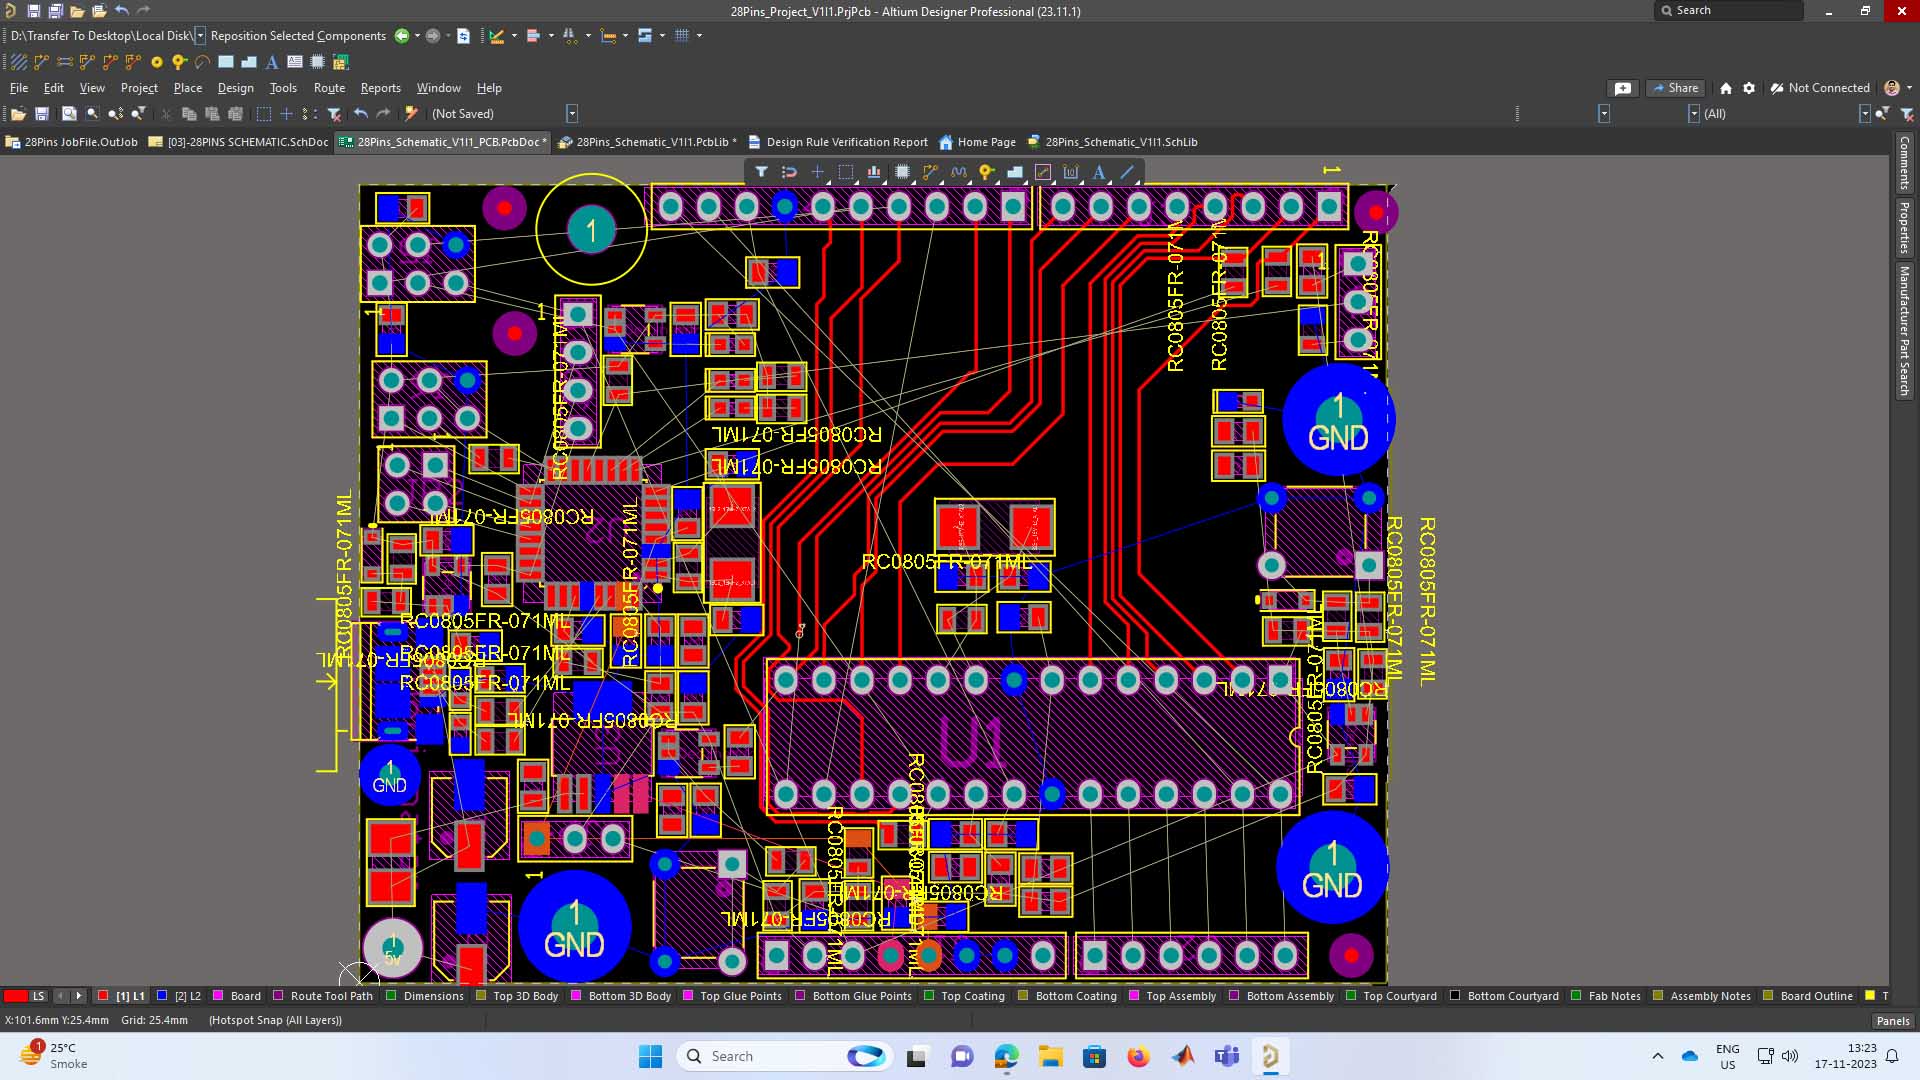Viewport: 1920px width, 1080px height.
Task: Expand the grid toolbar dropdown arrow
Action: click(699, 36)
